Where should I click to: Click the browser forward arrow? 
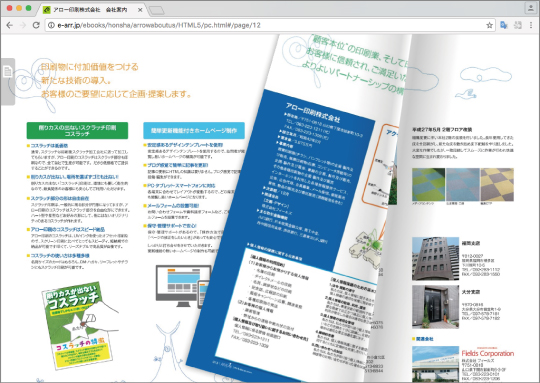click(x=23, y=25)
